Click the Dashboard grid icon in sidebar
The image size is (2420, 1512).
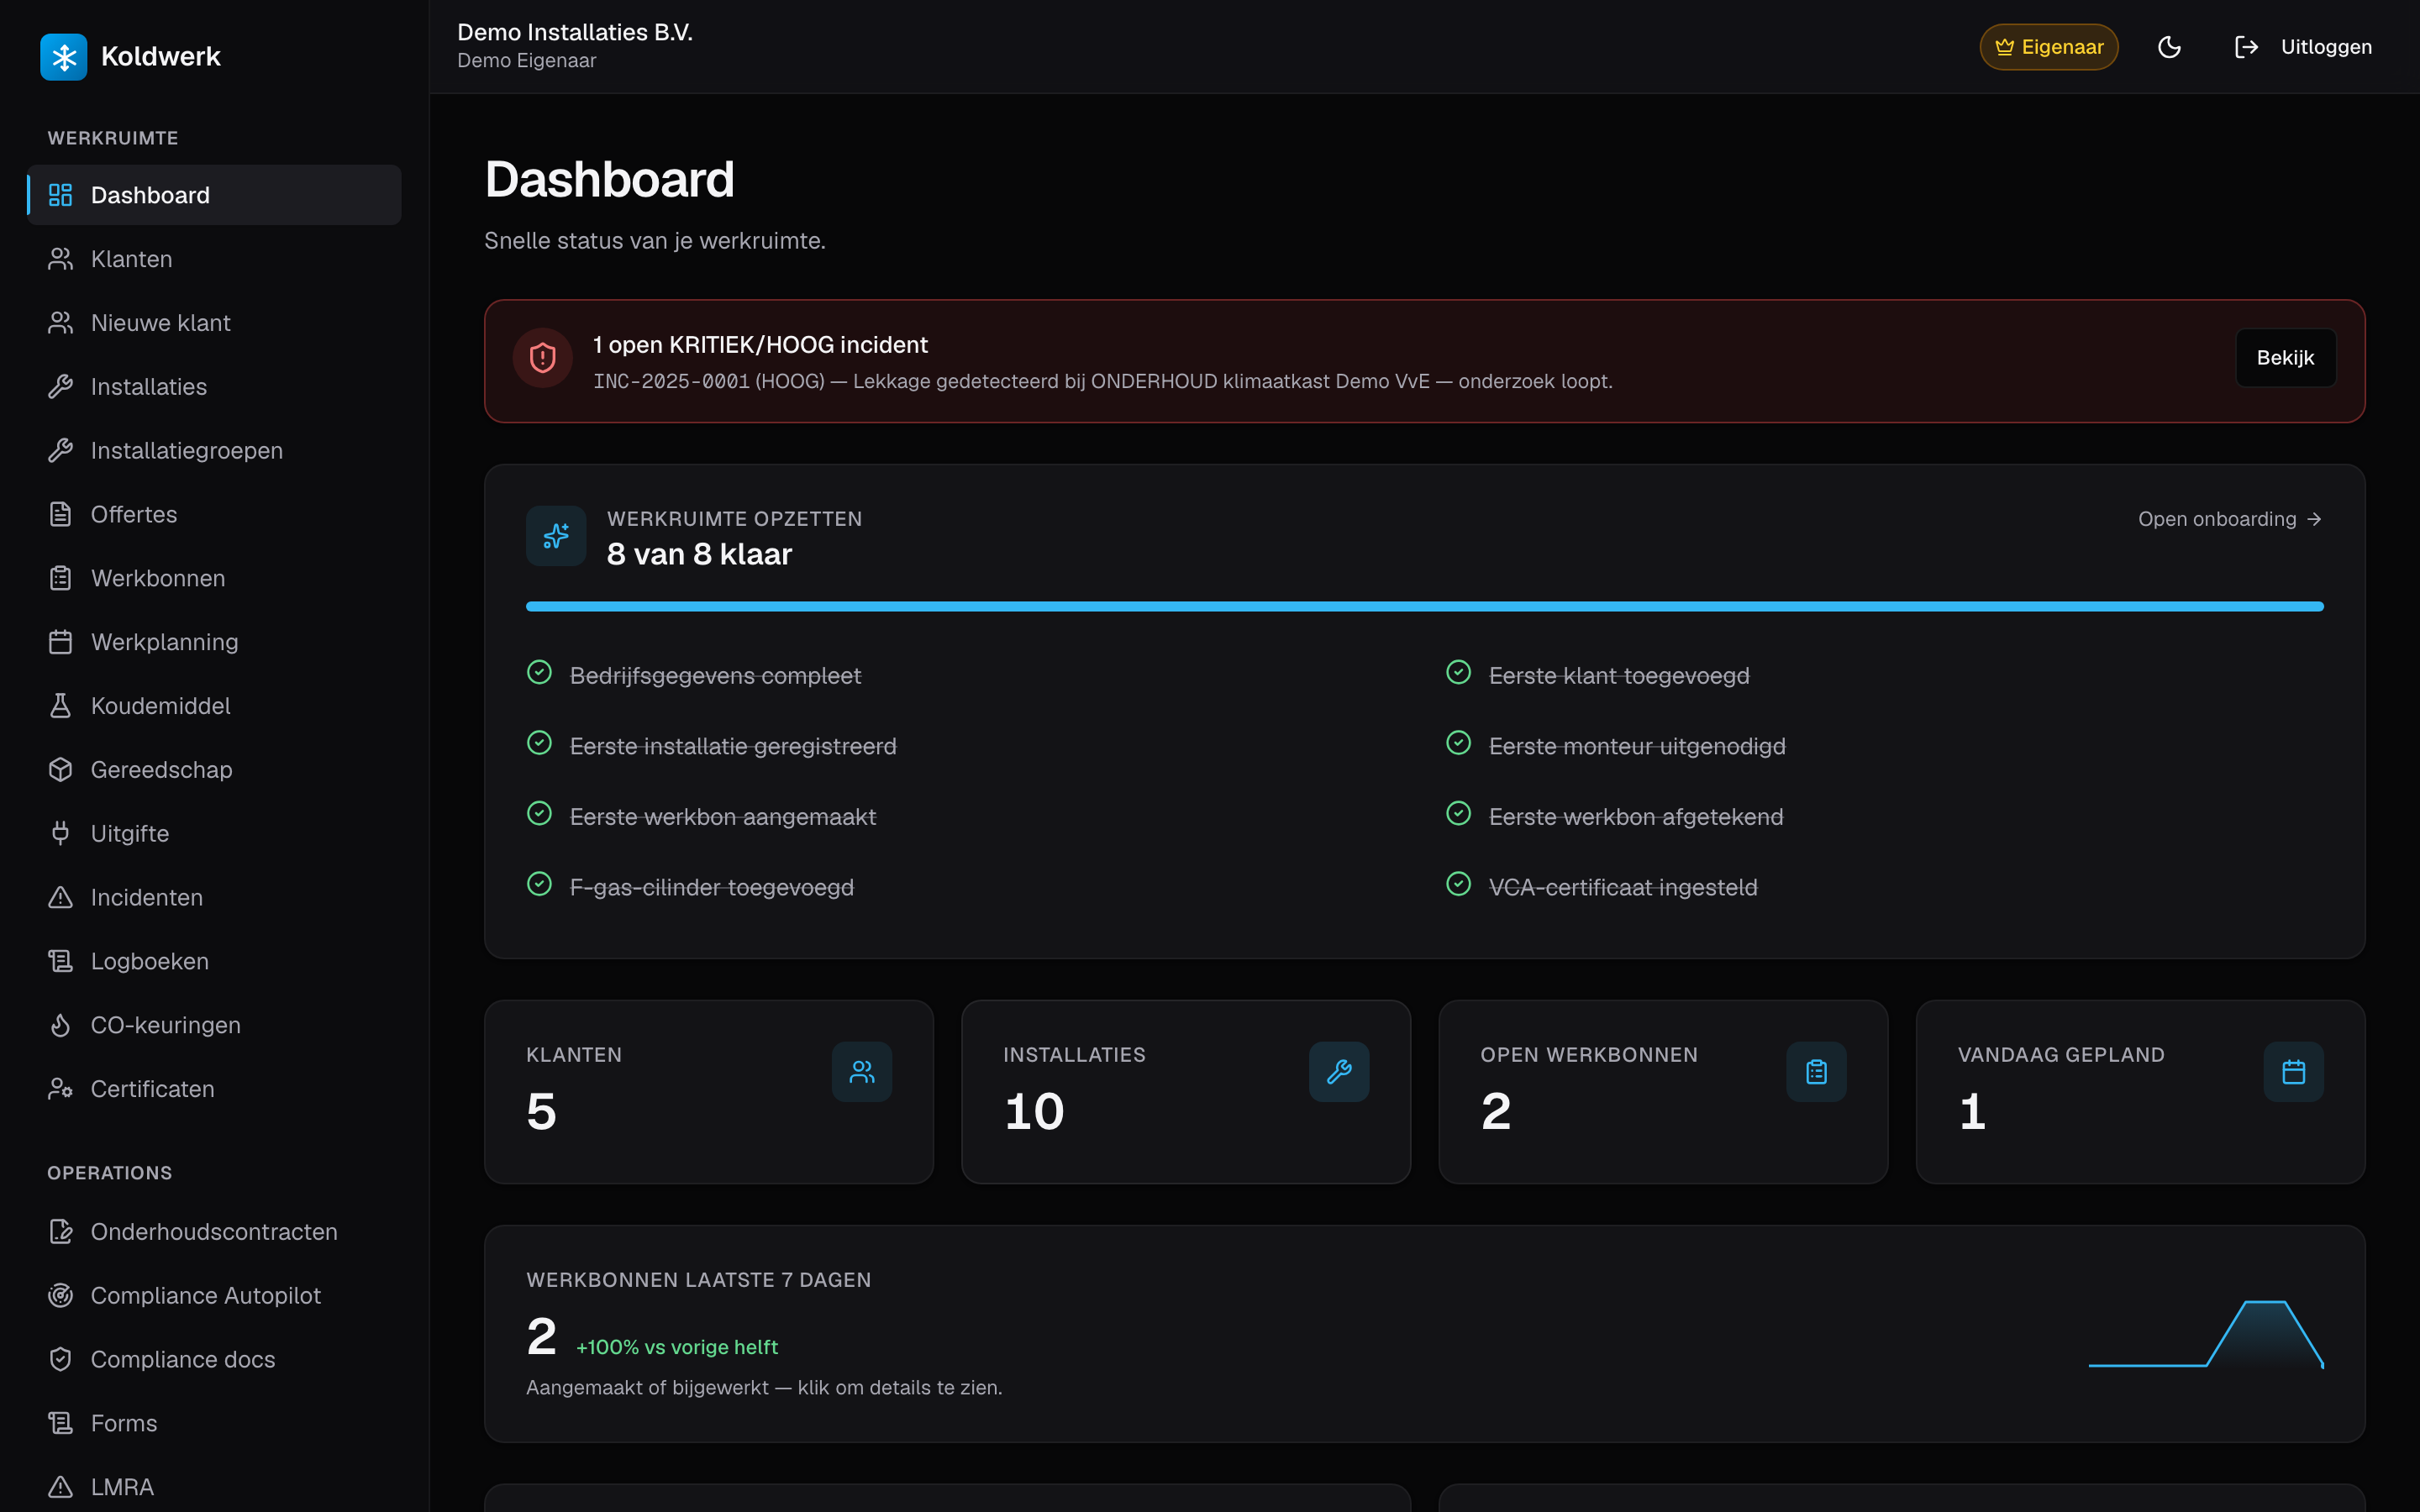pyautogui.click(x=61, y=195)
